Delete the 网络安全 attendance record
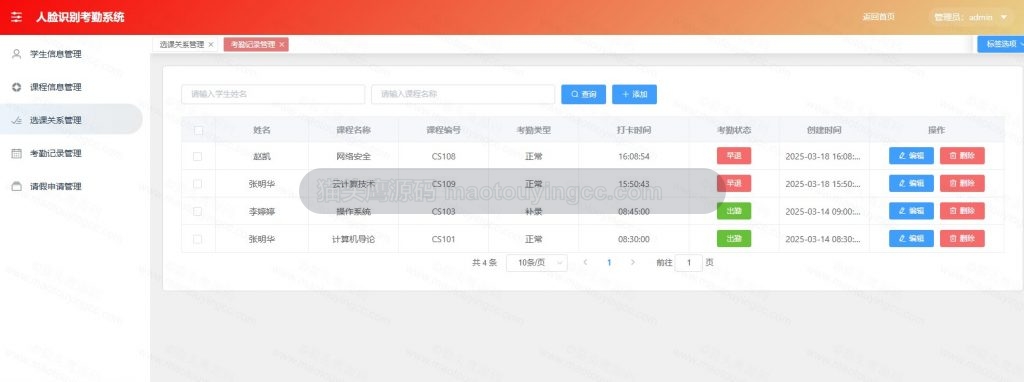Viewport: 1024px width, 382px height. 962,156
